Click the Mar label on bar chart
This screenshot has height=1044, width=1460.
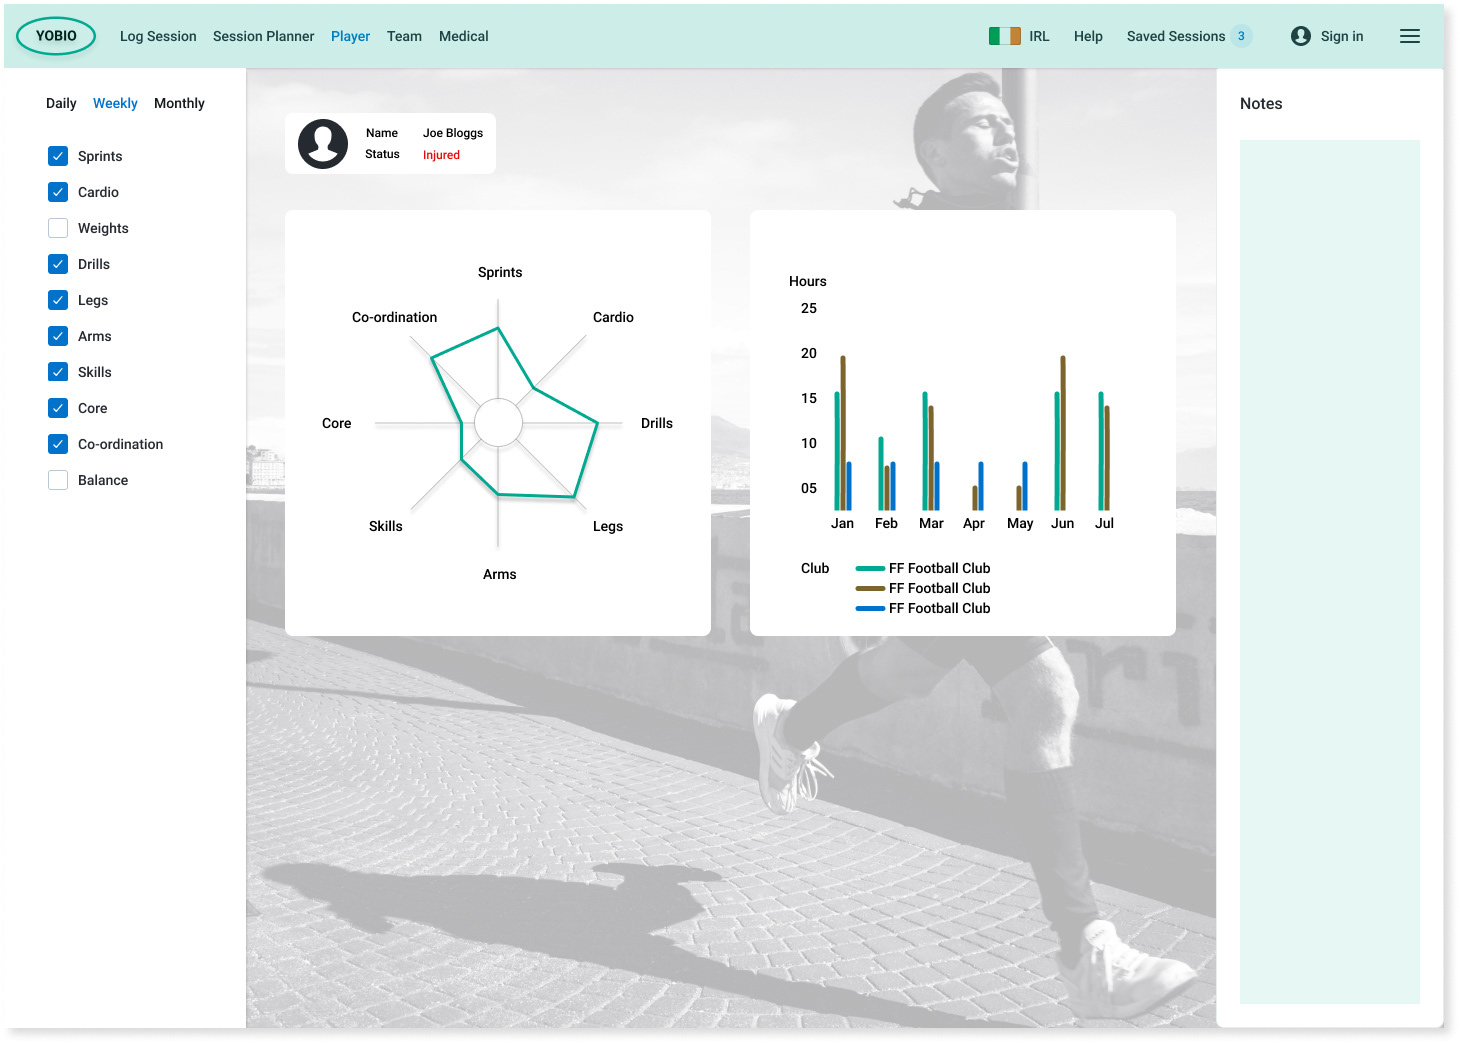pyautogui.click(x=931, y=523)
